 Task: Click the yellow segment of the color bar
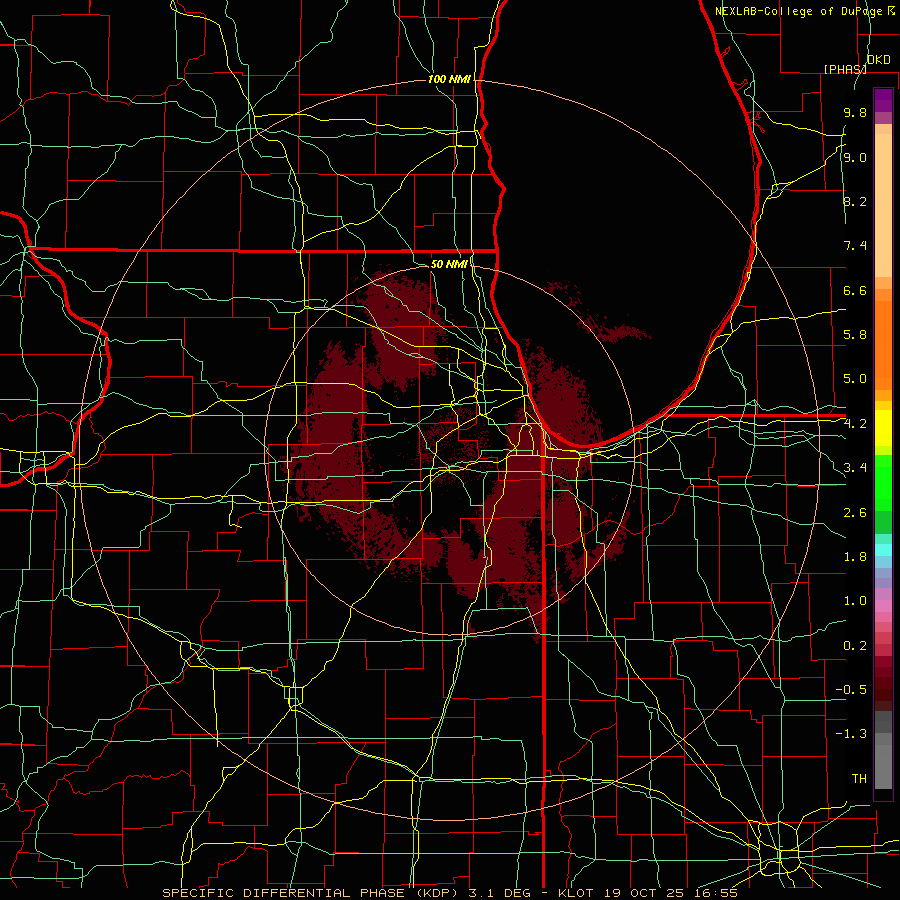tap(883, 428)
